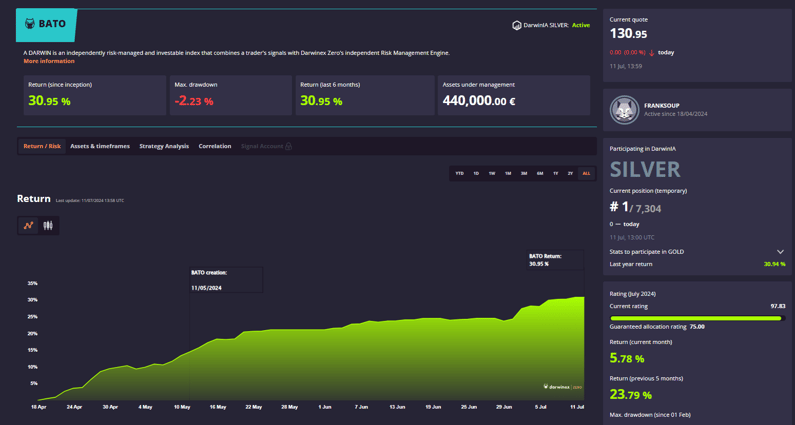Click the red down arrow in Current quote

coord(651,53)
